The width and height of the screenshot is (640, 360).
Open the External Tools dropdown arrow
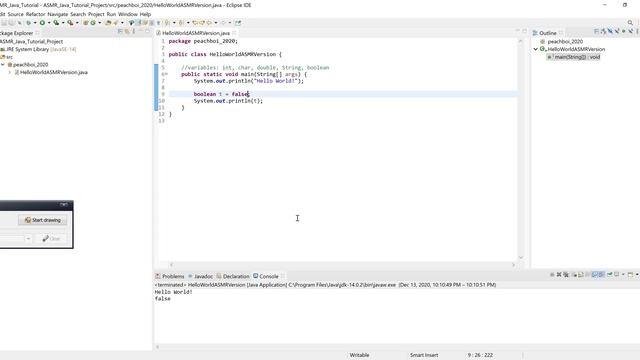77,23
